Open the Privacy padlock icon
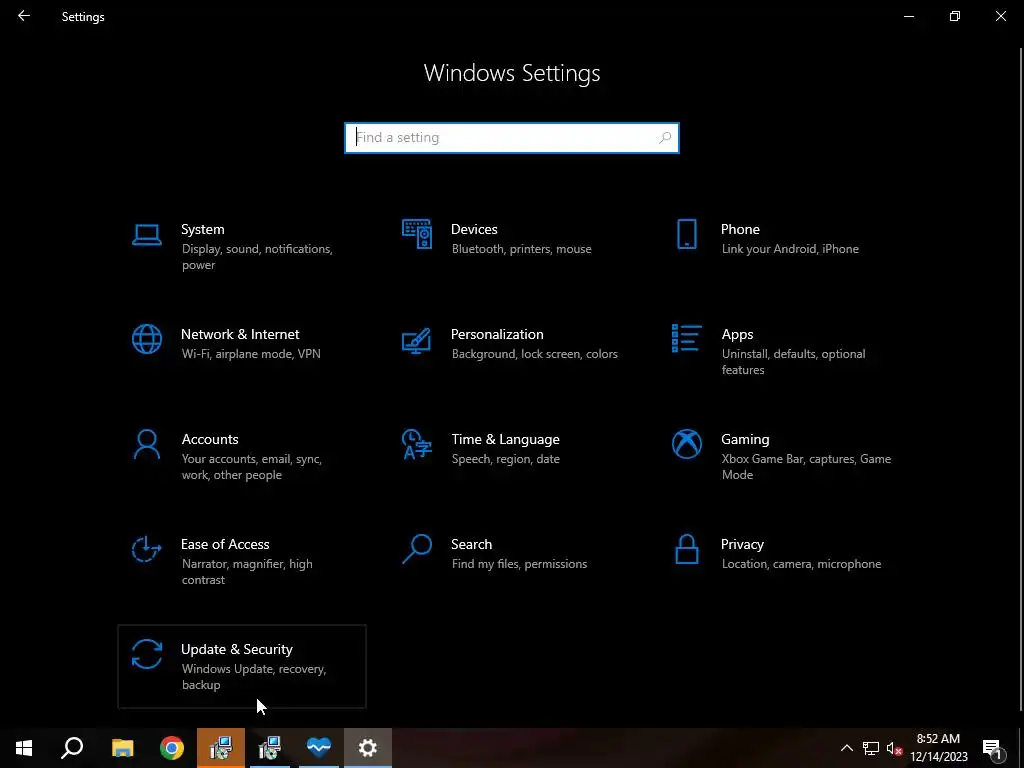This screenshot has width=1024, height=768. (x=686, y=549)
